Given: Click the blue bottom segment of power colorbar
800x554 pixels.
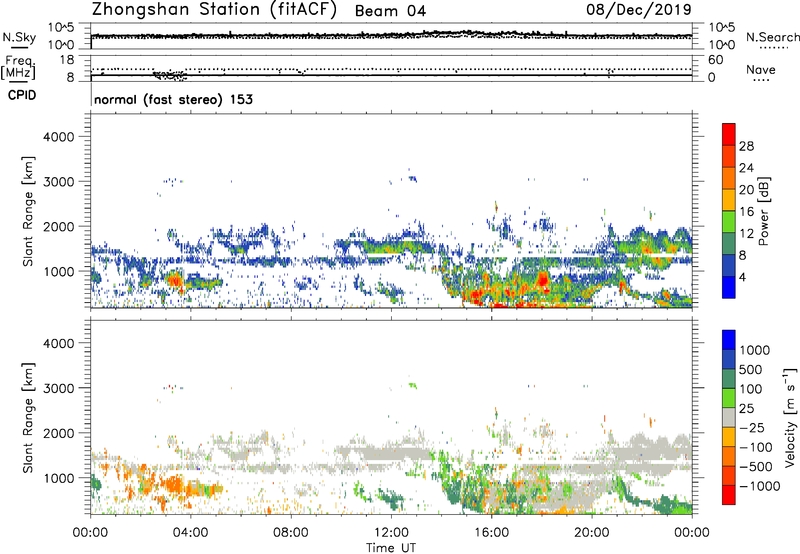Looking at the screenshot, I should [729, 288].
